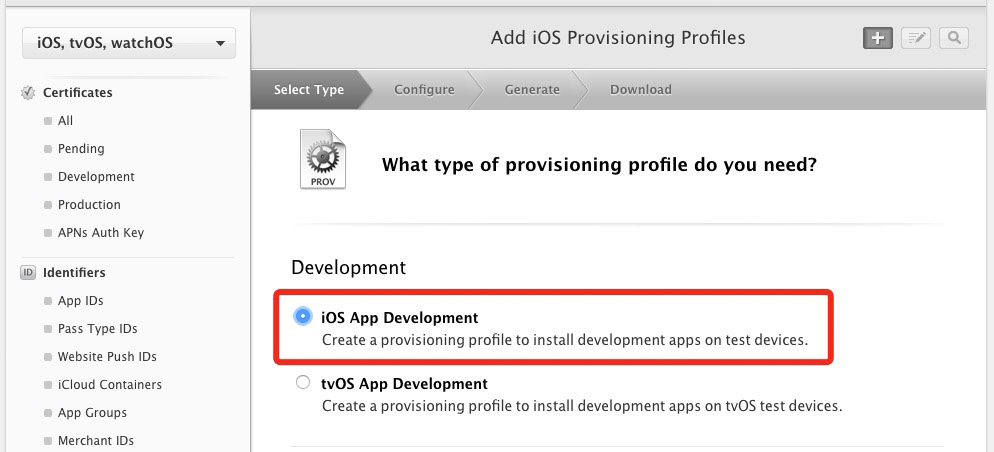
Task: Open iCloud Containers in sidebar
Action: tap(109, 385)
